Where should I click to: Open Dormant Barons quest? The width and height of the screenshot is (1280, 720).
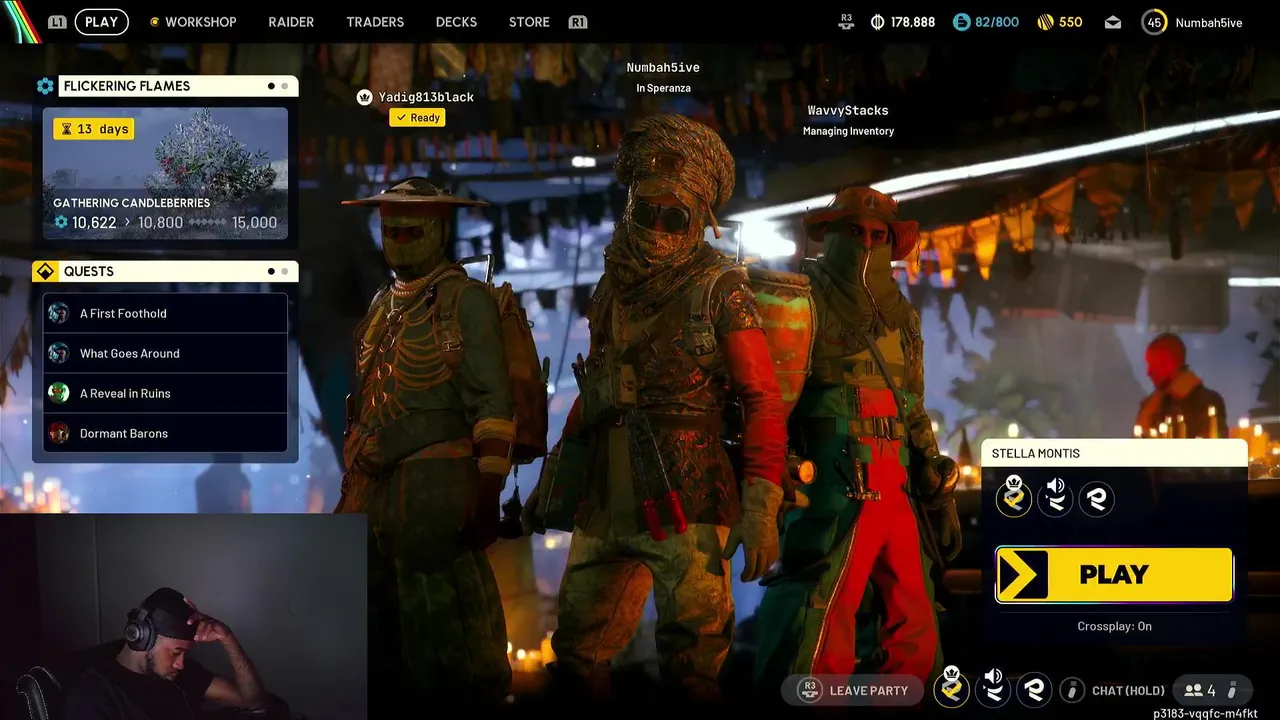click(165, 433)
